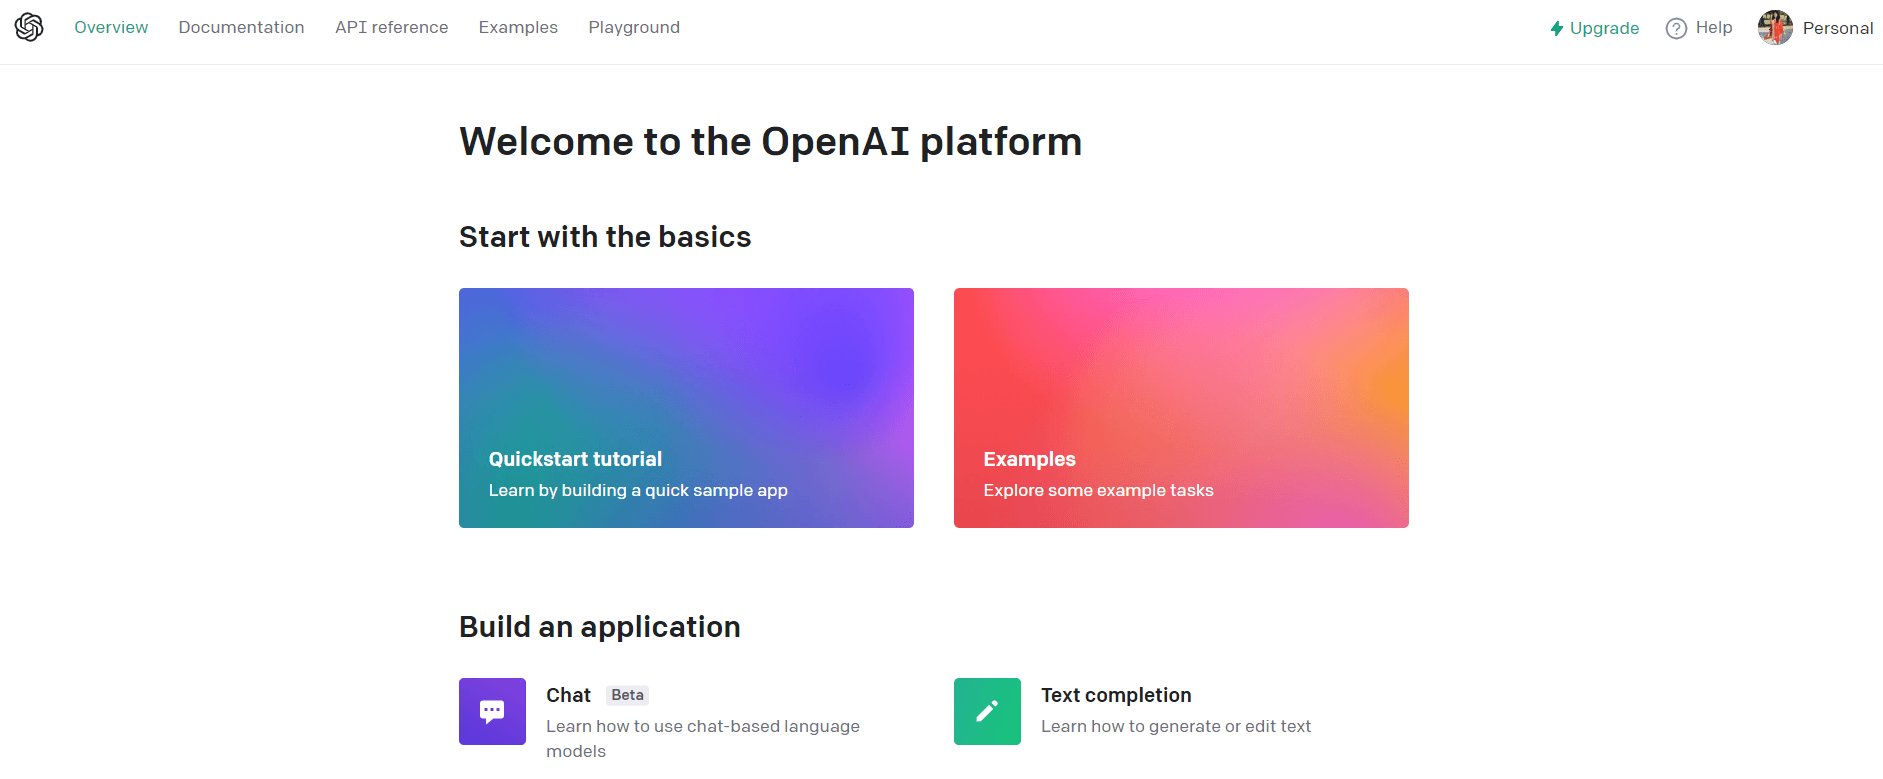This screenshot has height=779, width=1883.
Task: Click 'Learn by building a quick sample app'
Action: click(638, 490)
